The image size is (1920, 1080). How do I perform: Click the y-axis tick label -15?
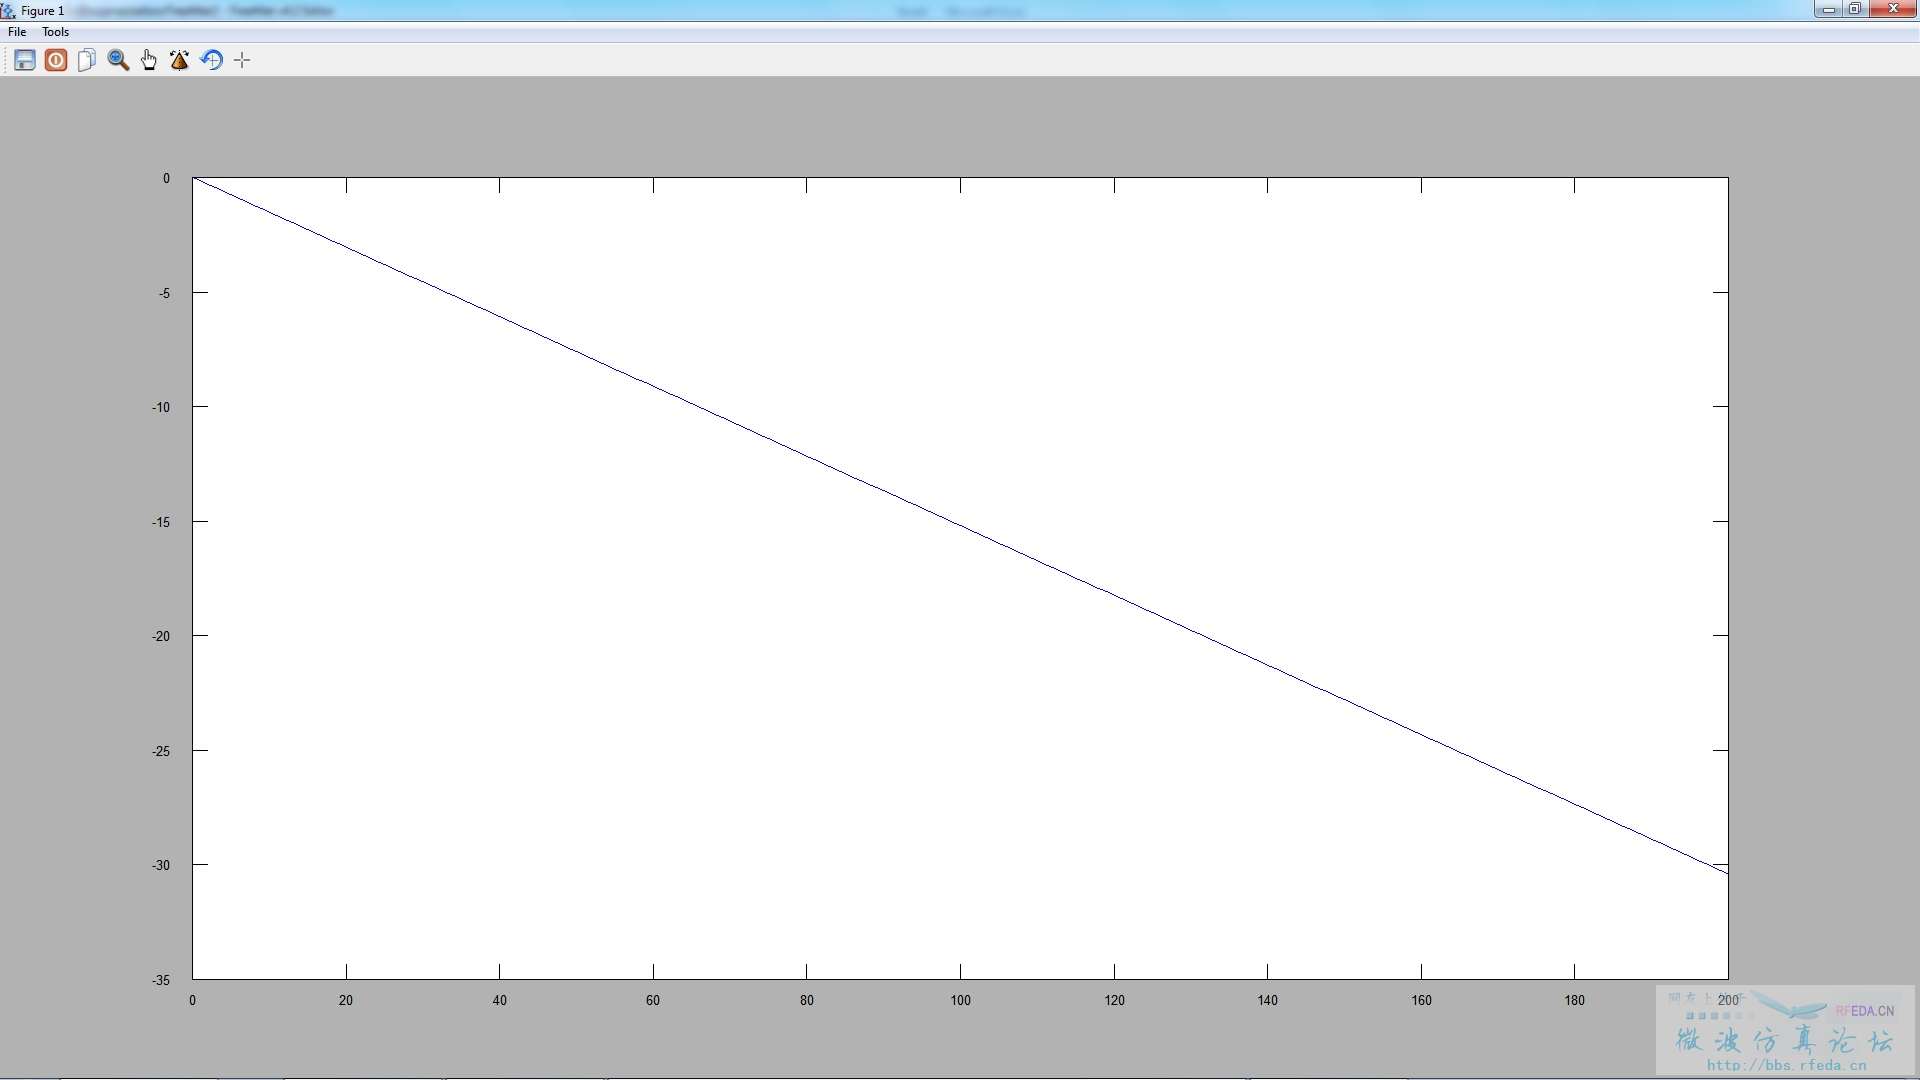tap(161, 522)
